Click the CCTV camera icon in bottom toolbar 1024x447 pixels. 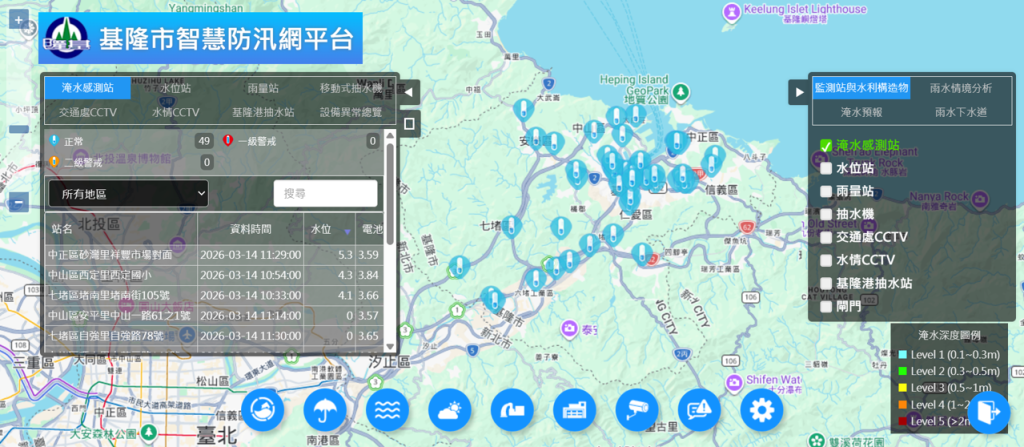click(x=636, y=410)
